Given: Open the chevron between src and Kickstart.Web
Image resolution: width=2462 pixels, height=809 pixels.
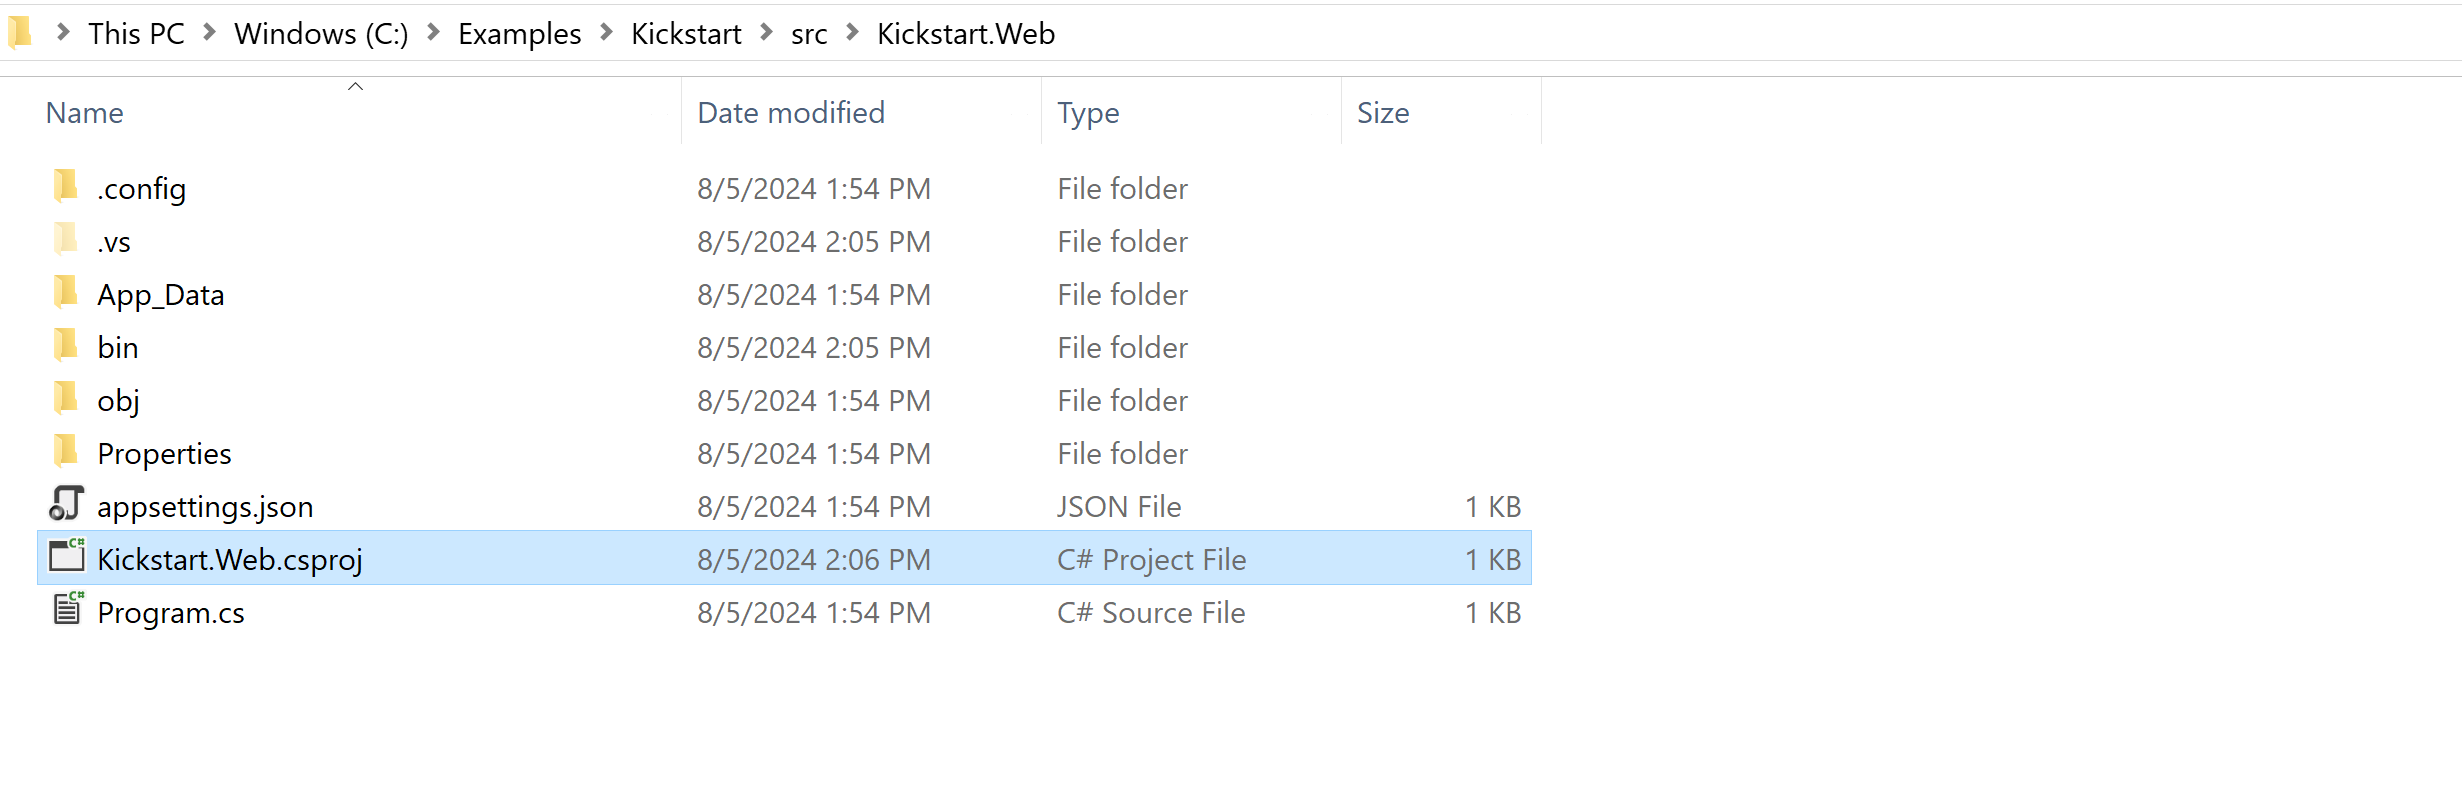Looking at the screenshot, I should (x=853, y=33).
